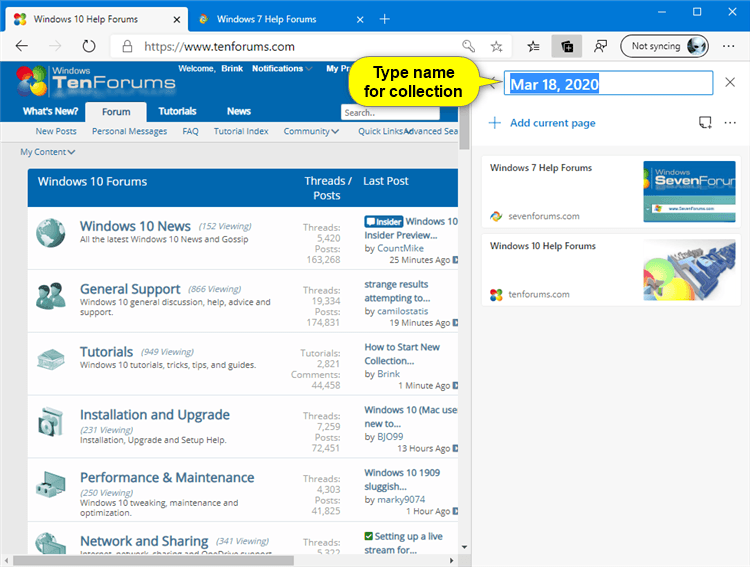This screenshot has width=750, height=567.
Task: Toggle the Collections toolbar button
Action: [567, 46]
